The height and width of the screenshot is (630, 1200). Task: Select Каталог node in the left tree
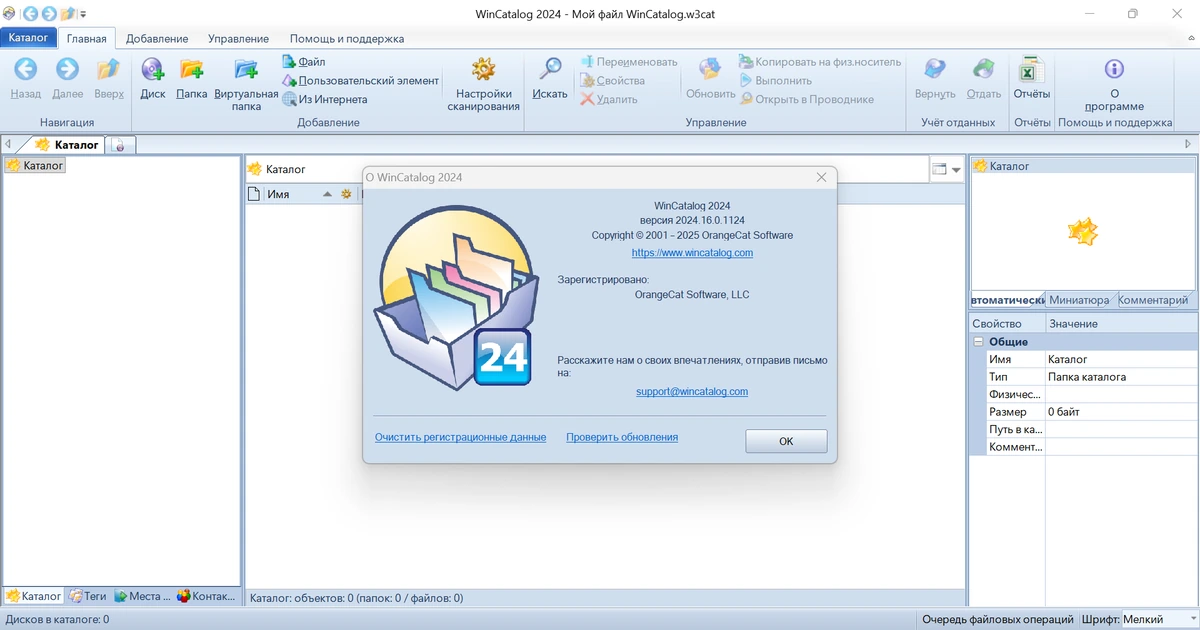[x=35, y=165]
